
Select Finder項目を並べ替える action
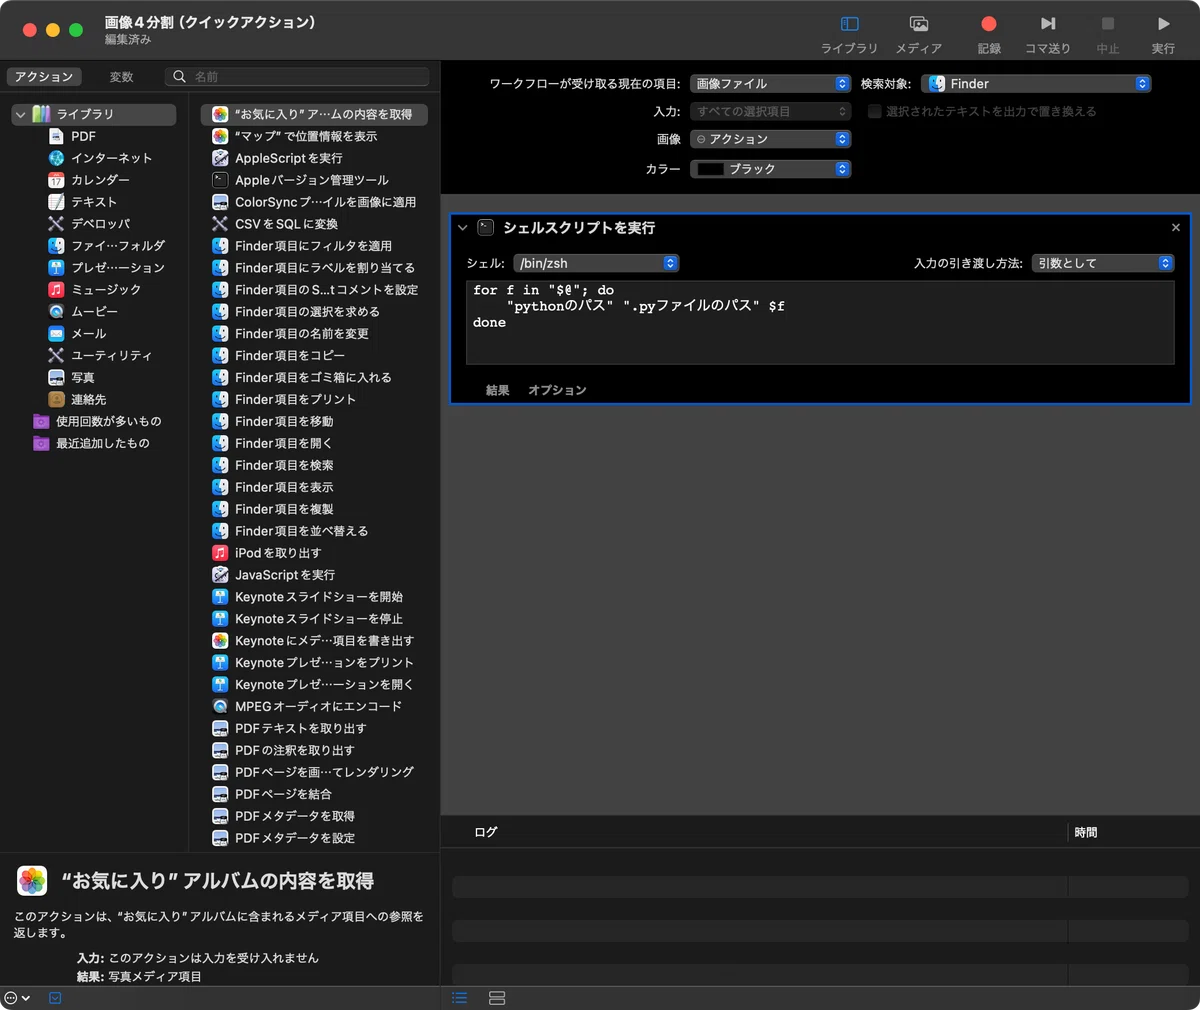pyautogui.click(x=314, y=531)
